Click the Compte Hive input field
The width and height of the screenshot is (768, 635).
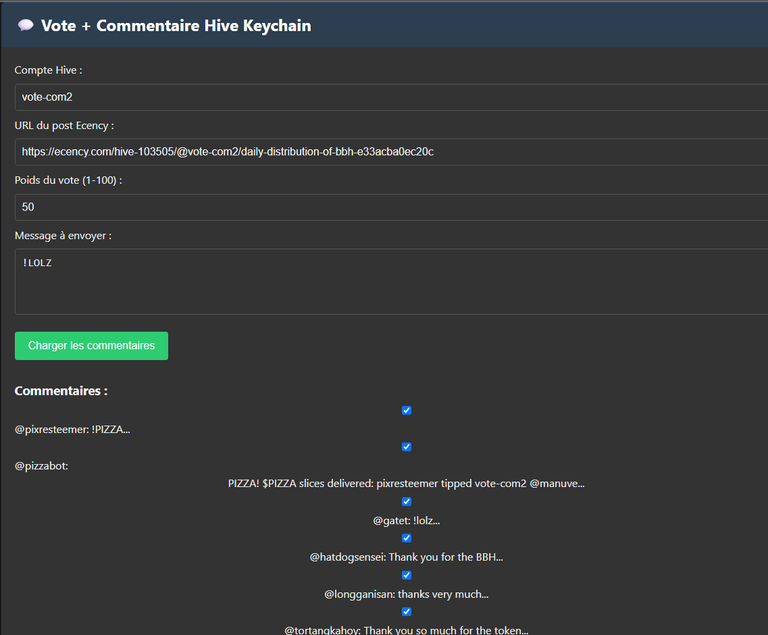[391, 97]
